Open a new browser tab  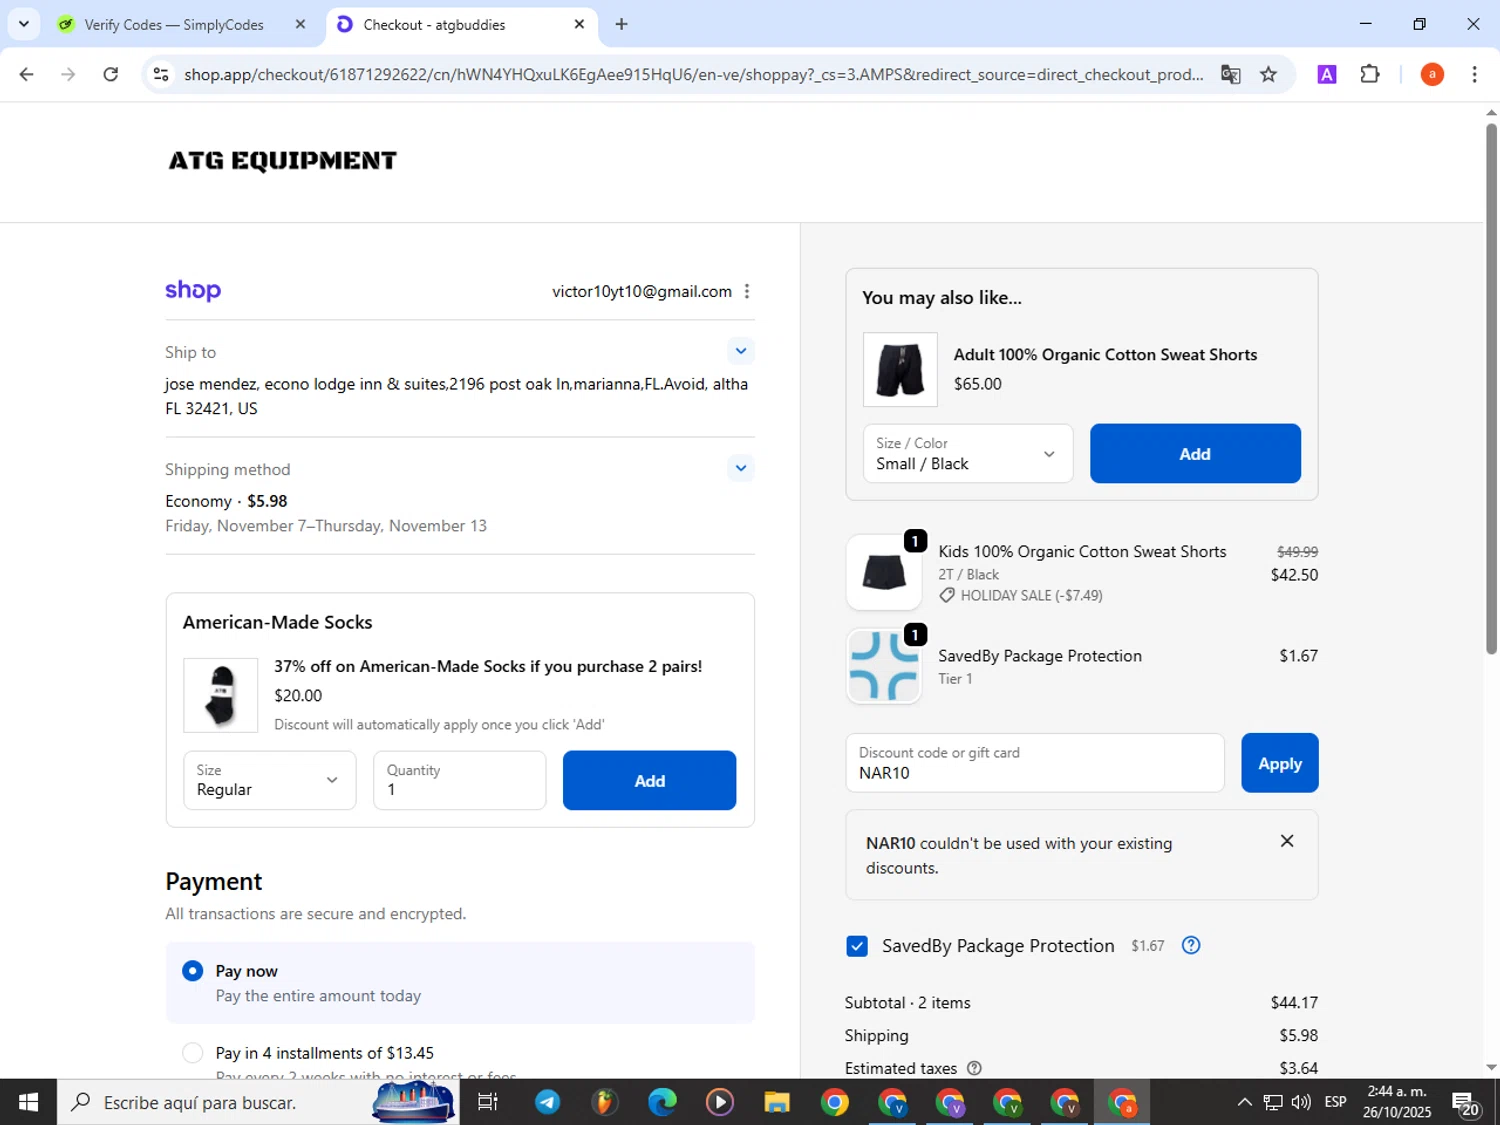coord(621,24)
